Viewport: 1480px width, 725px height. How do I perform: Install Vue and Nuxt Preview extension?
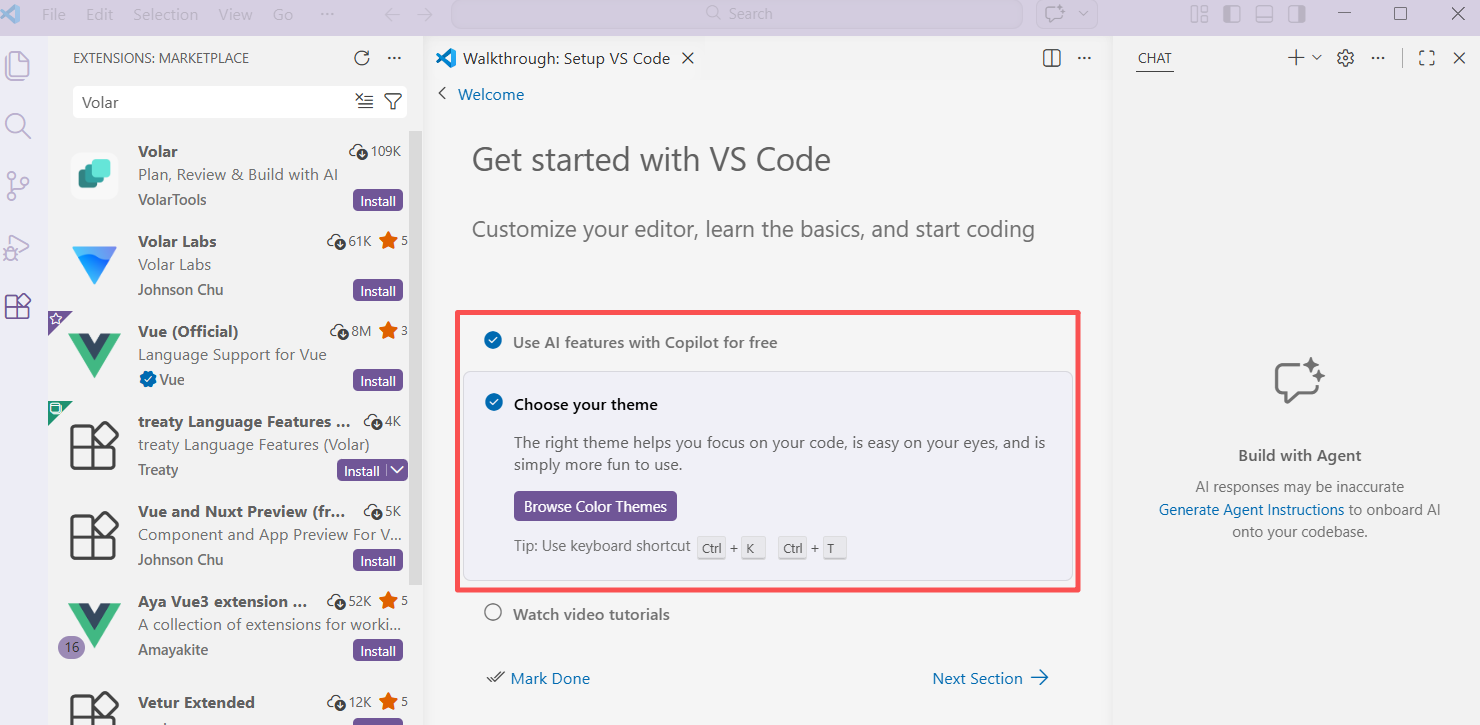point(378,561)
